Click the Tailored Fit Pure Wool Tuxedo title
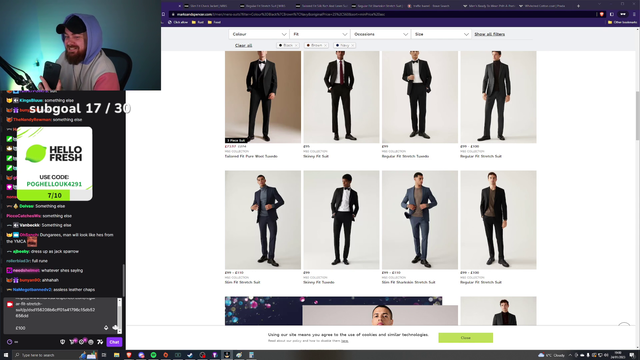This screenshot has height=360, width=640. point(251,156)
